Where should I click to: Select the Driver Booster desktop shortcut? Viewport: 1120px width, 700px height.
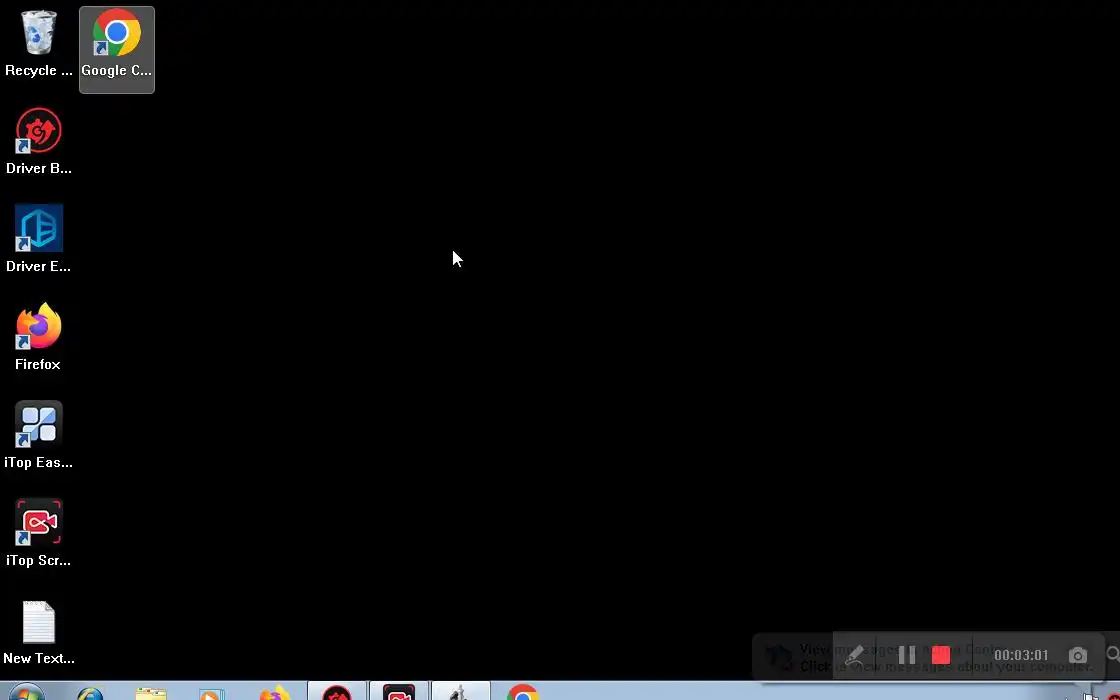39,141
